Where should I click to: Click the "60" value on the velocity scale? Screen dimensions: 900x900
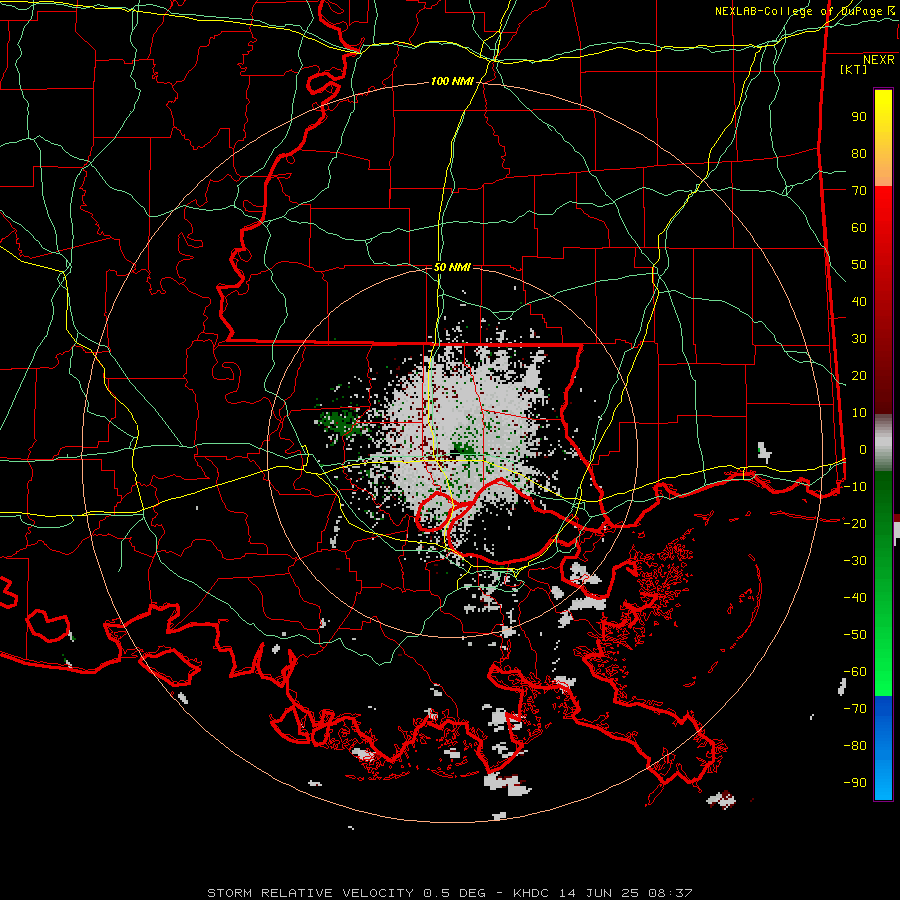click(859, 228)
